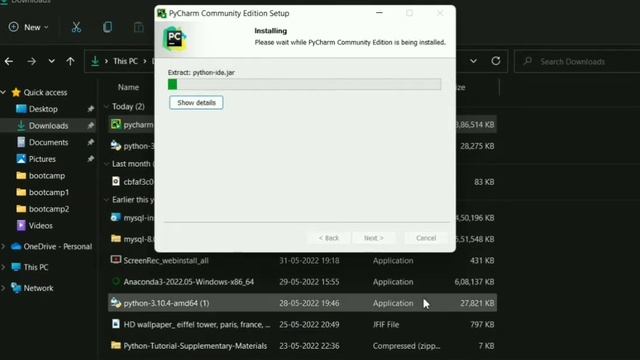Open the bootcamp2 folder in sidebar
The width and height of the screenshot is (640, 360).
[x=49, y=209]
